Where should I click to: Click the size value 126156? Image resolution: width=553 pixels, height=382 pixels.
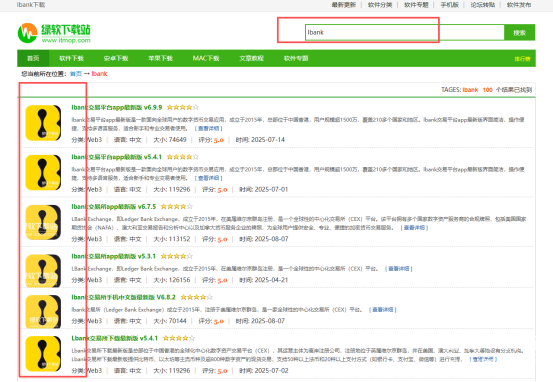tap(180, 280)
